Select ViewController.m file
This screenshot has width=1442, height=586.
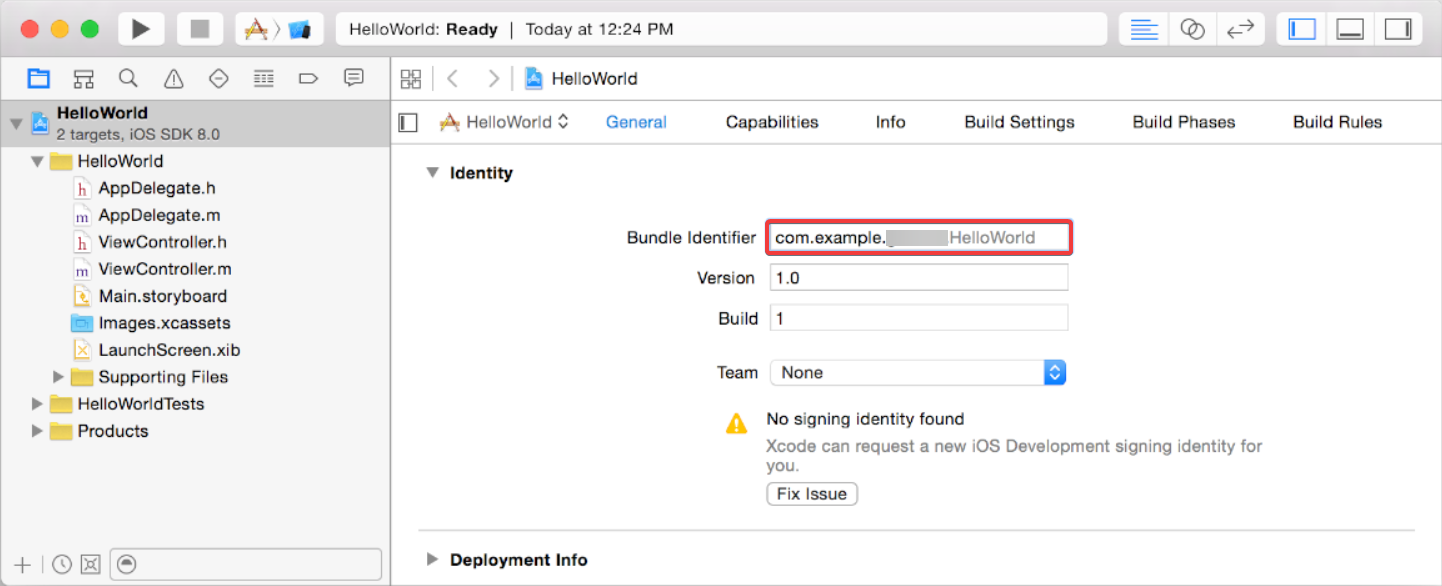[165, 269]
